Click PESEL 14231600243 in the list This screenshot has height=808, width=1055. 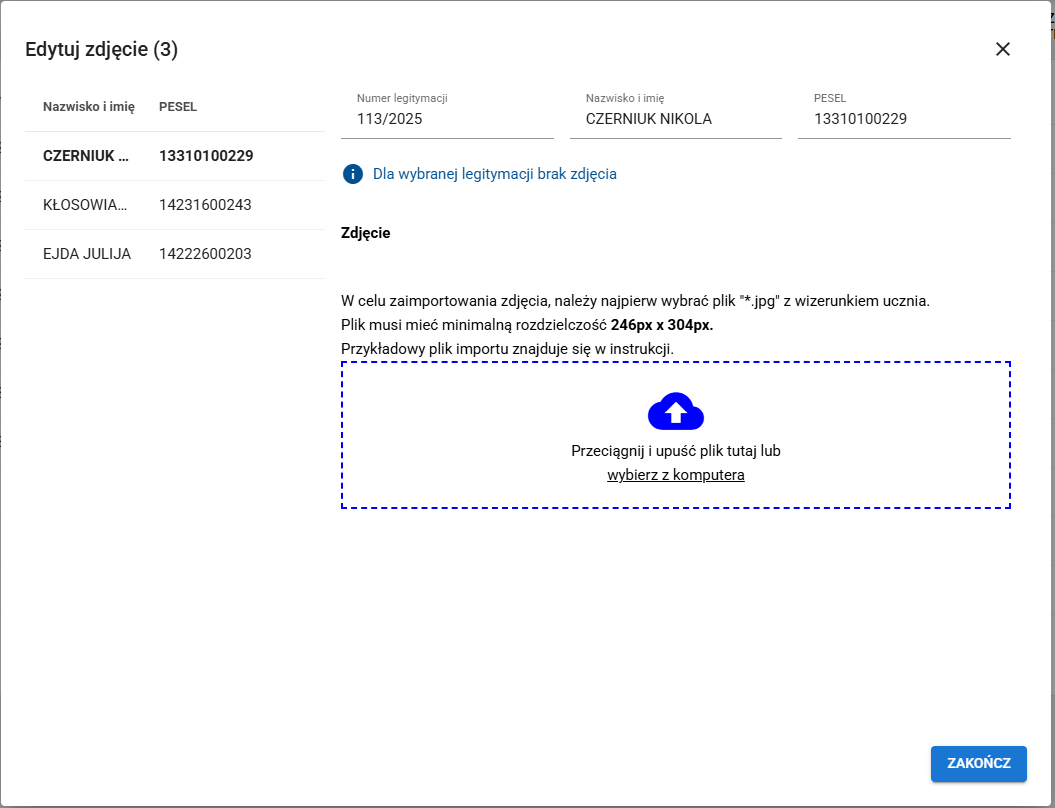click(x=205, y=205)
